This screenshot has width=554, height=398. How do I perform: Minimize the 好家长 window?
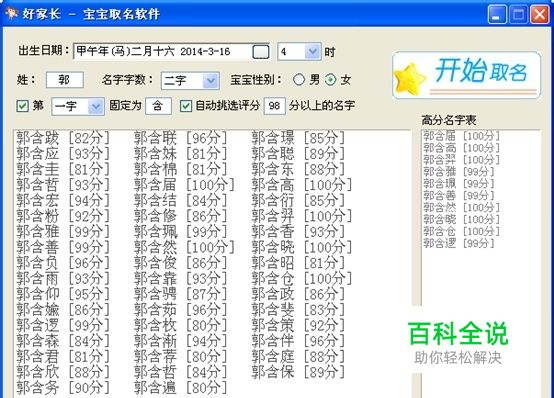point(497,15)
